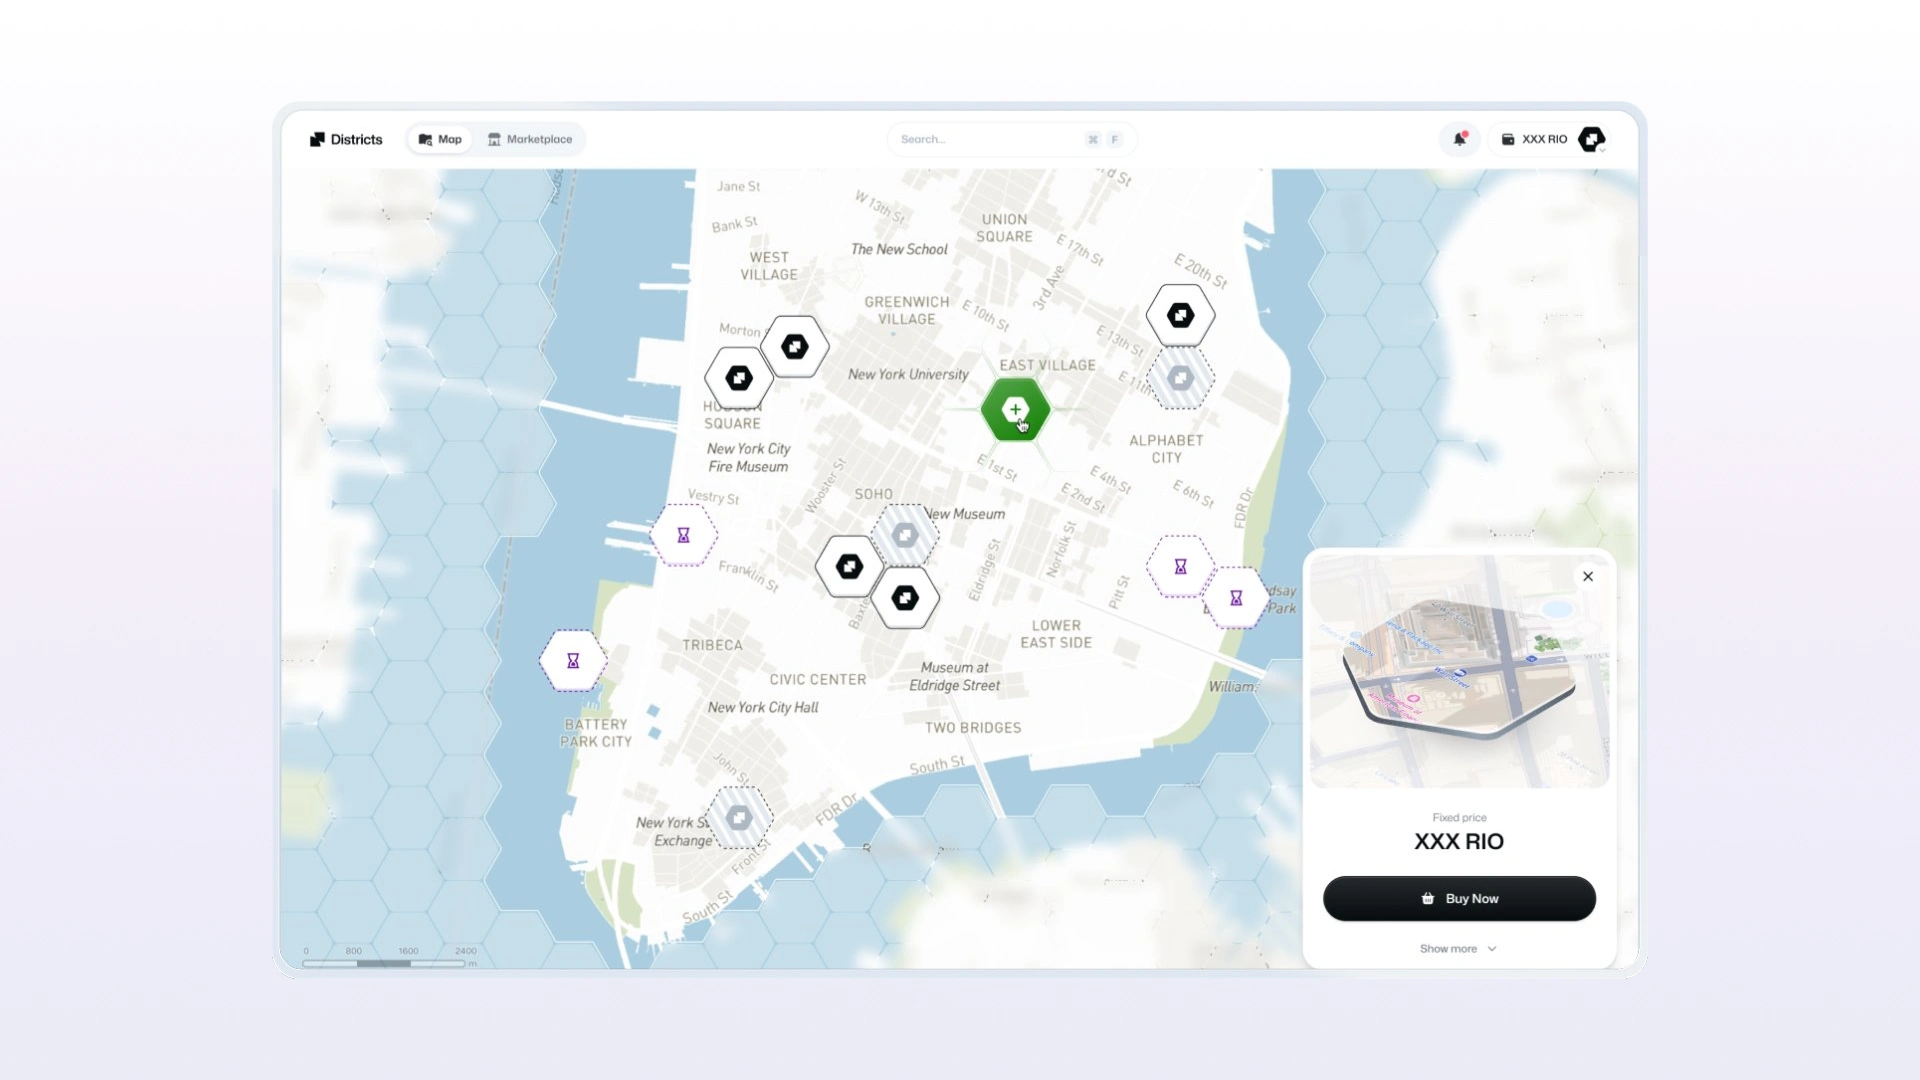Open the Marketplace tab
Viewport: 1920px width, 1080px height.
click(530, 139)
